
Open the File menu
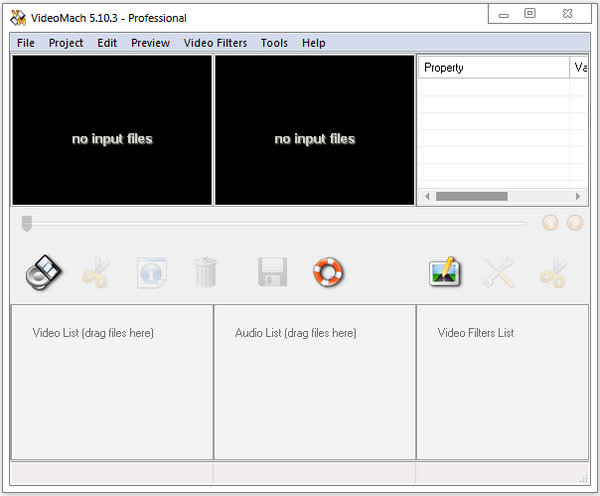coord(25,43)
